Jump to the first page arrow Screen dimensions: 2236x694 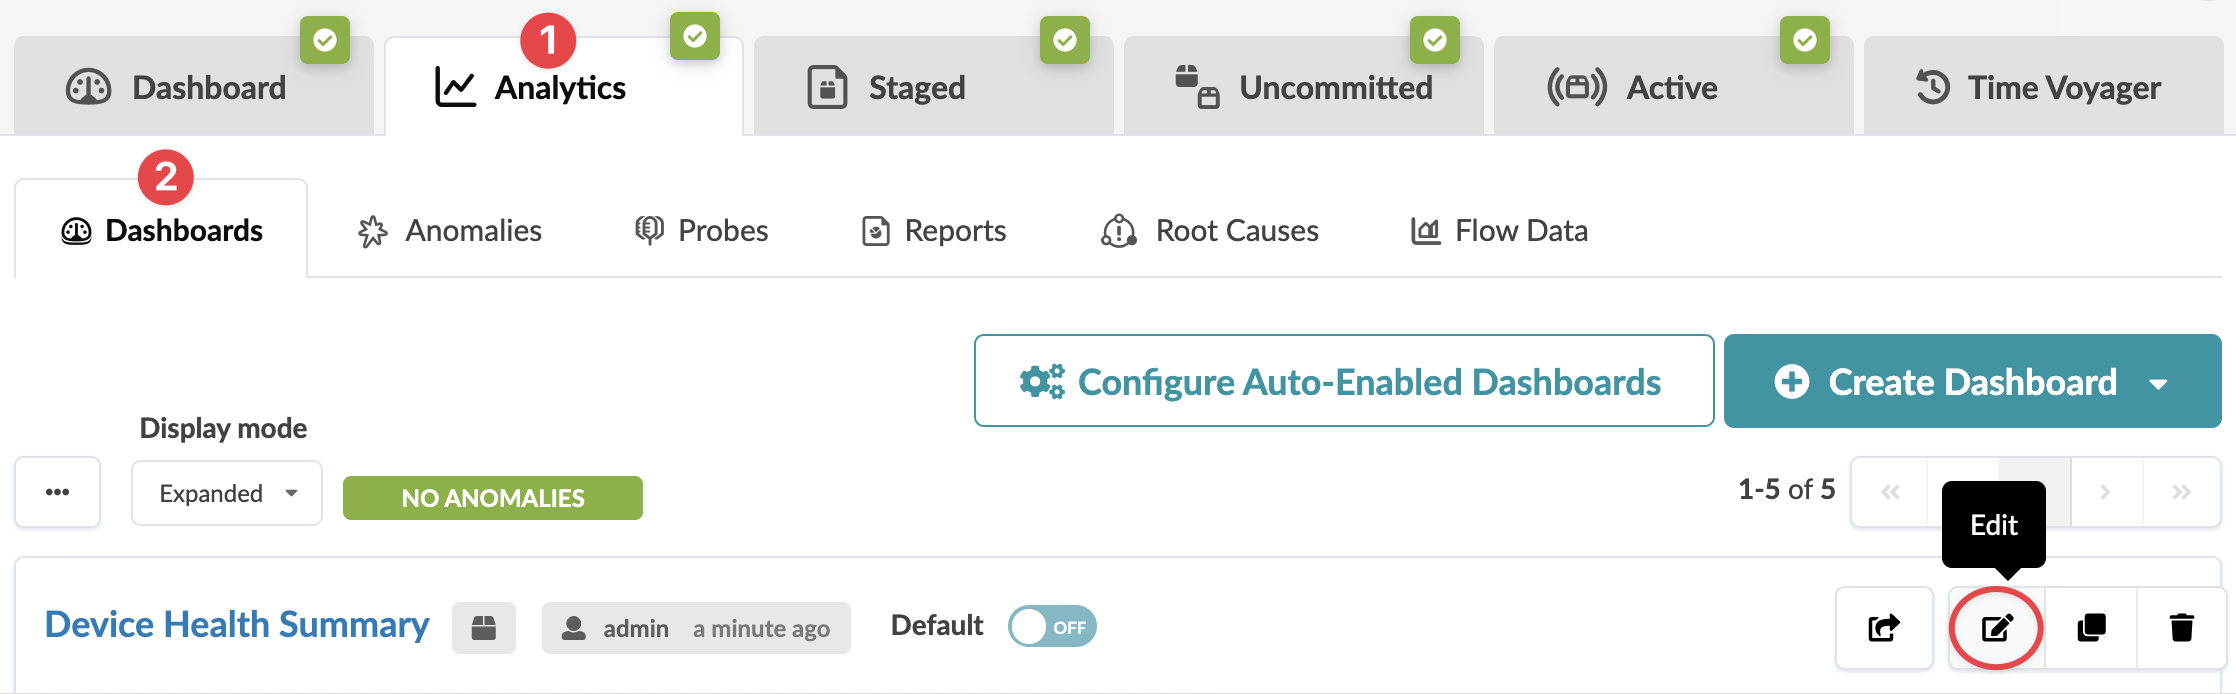[x=1890, y=492]
